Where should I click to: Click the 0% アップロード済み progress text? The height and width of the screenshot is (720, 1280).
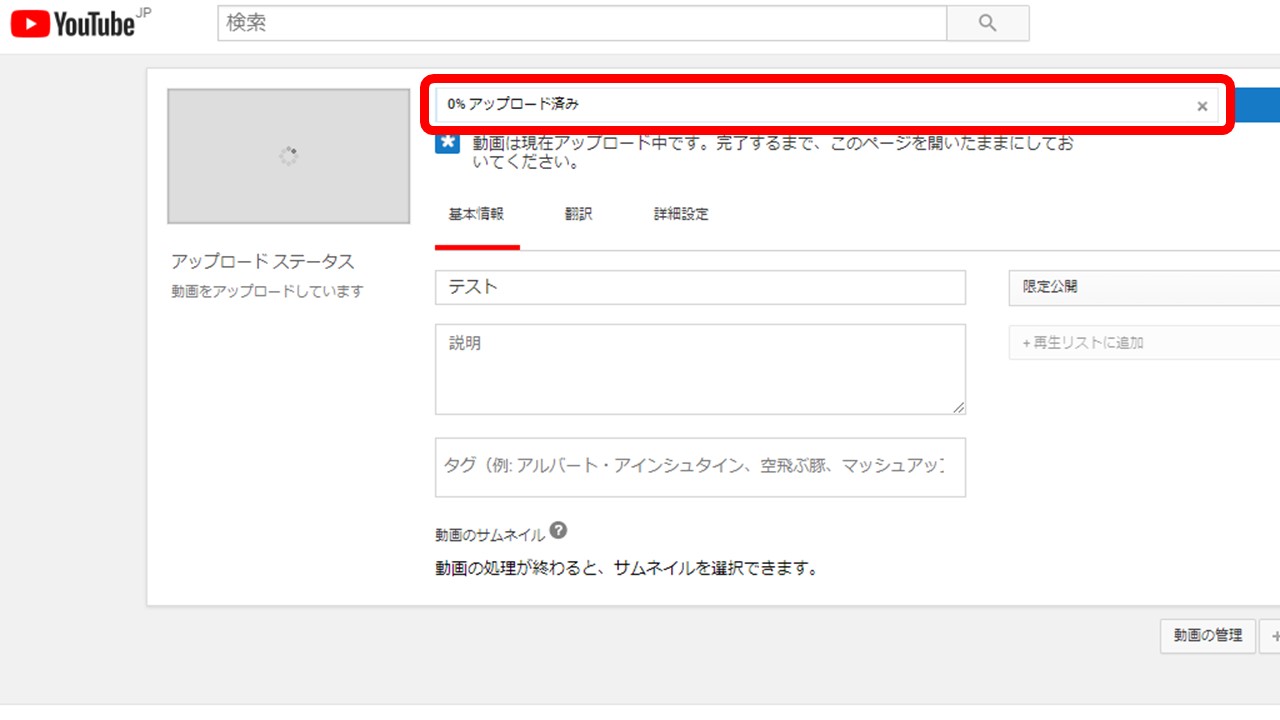(x=513, y=104)
